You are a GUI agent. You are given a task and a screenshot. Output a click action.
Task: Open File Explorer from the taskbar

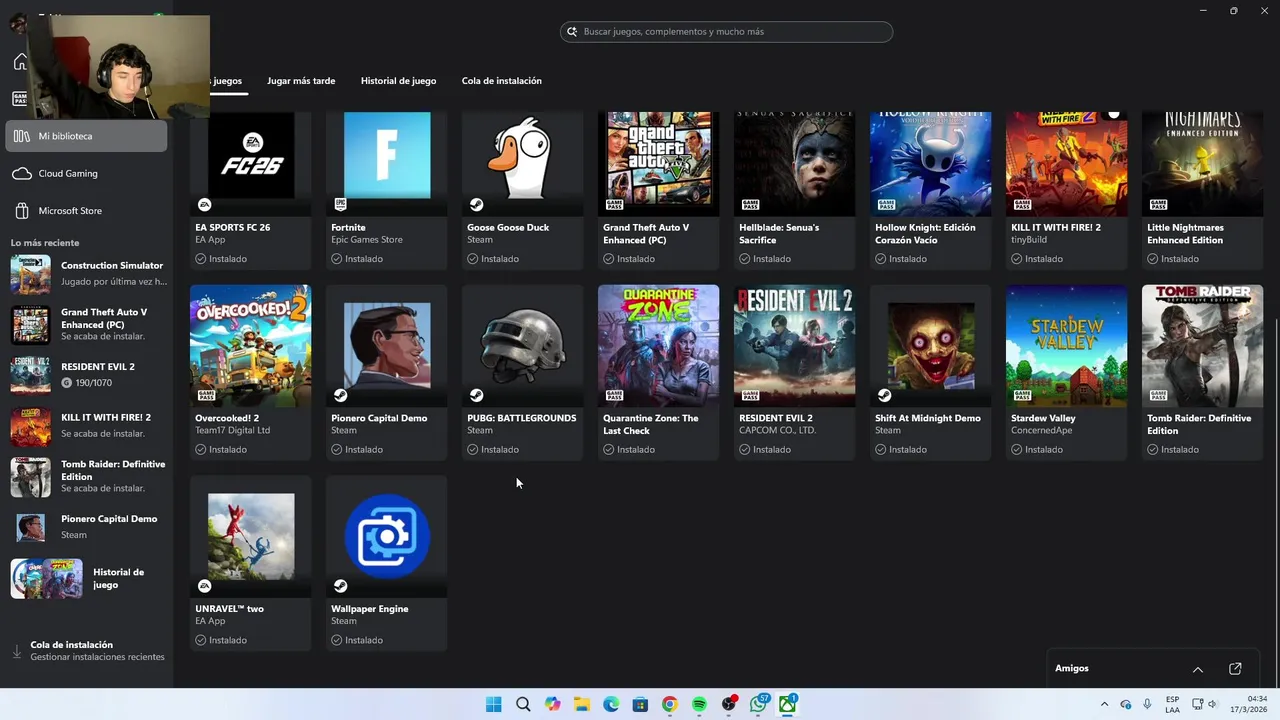(582, 704)
